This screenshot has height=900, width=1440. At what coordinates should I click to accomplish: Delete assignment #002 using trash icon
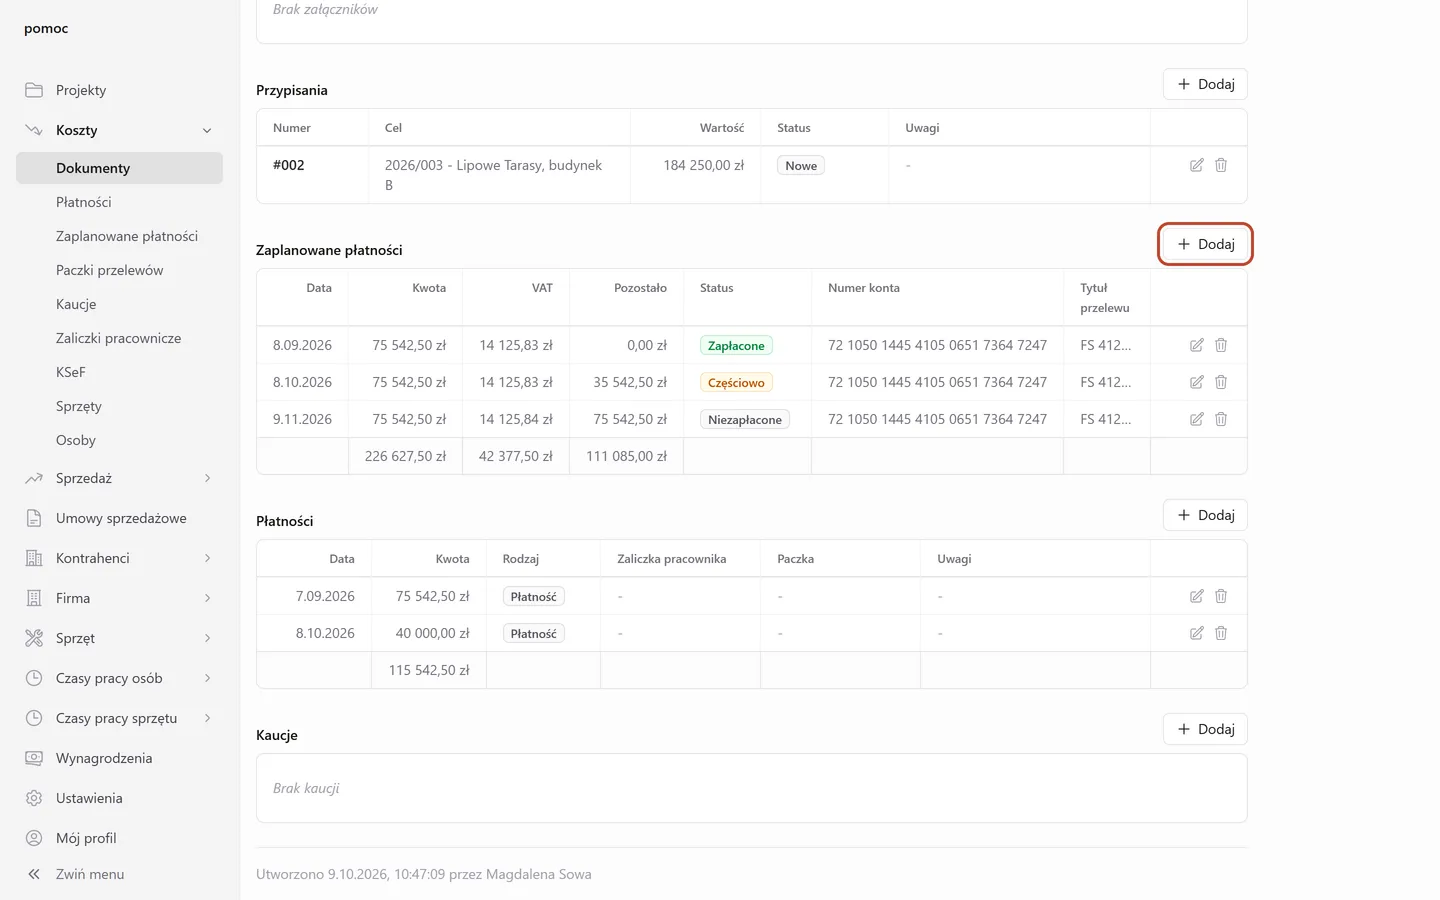[x=1221, y=165]
